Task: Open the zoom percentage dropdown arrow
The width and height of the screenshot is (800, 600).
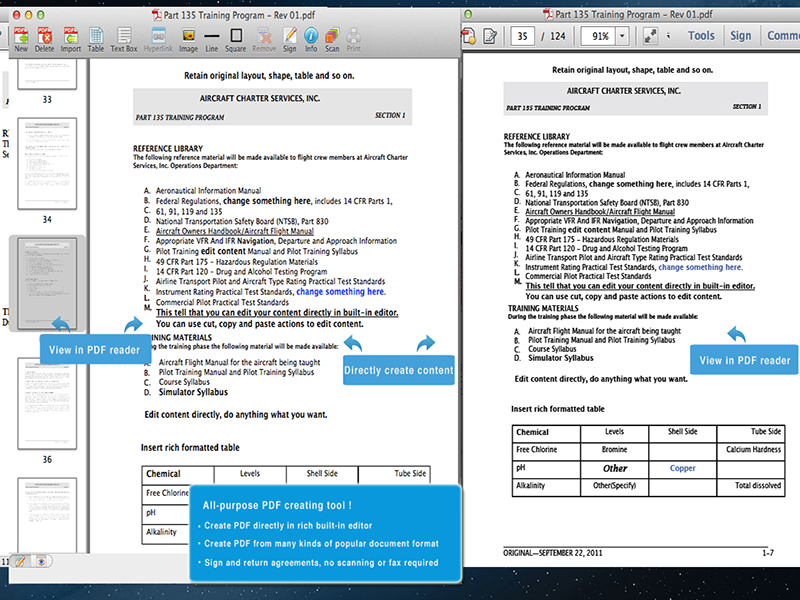Action: point(622,36)
